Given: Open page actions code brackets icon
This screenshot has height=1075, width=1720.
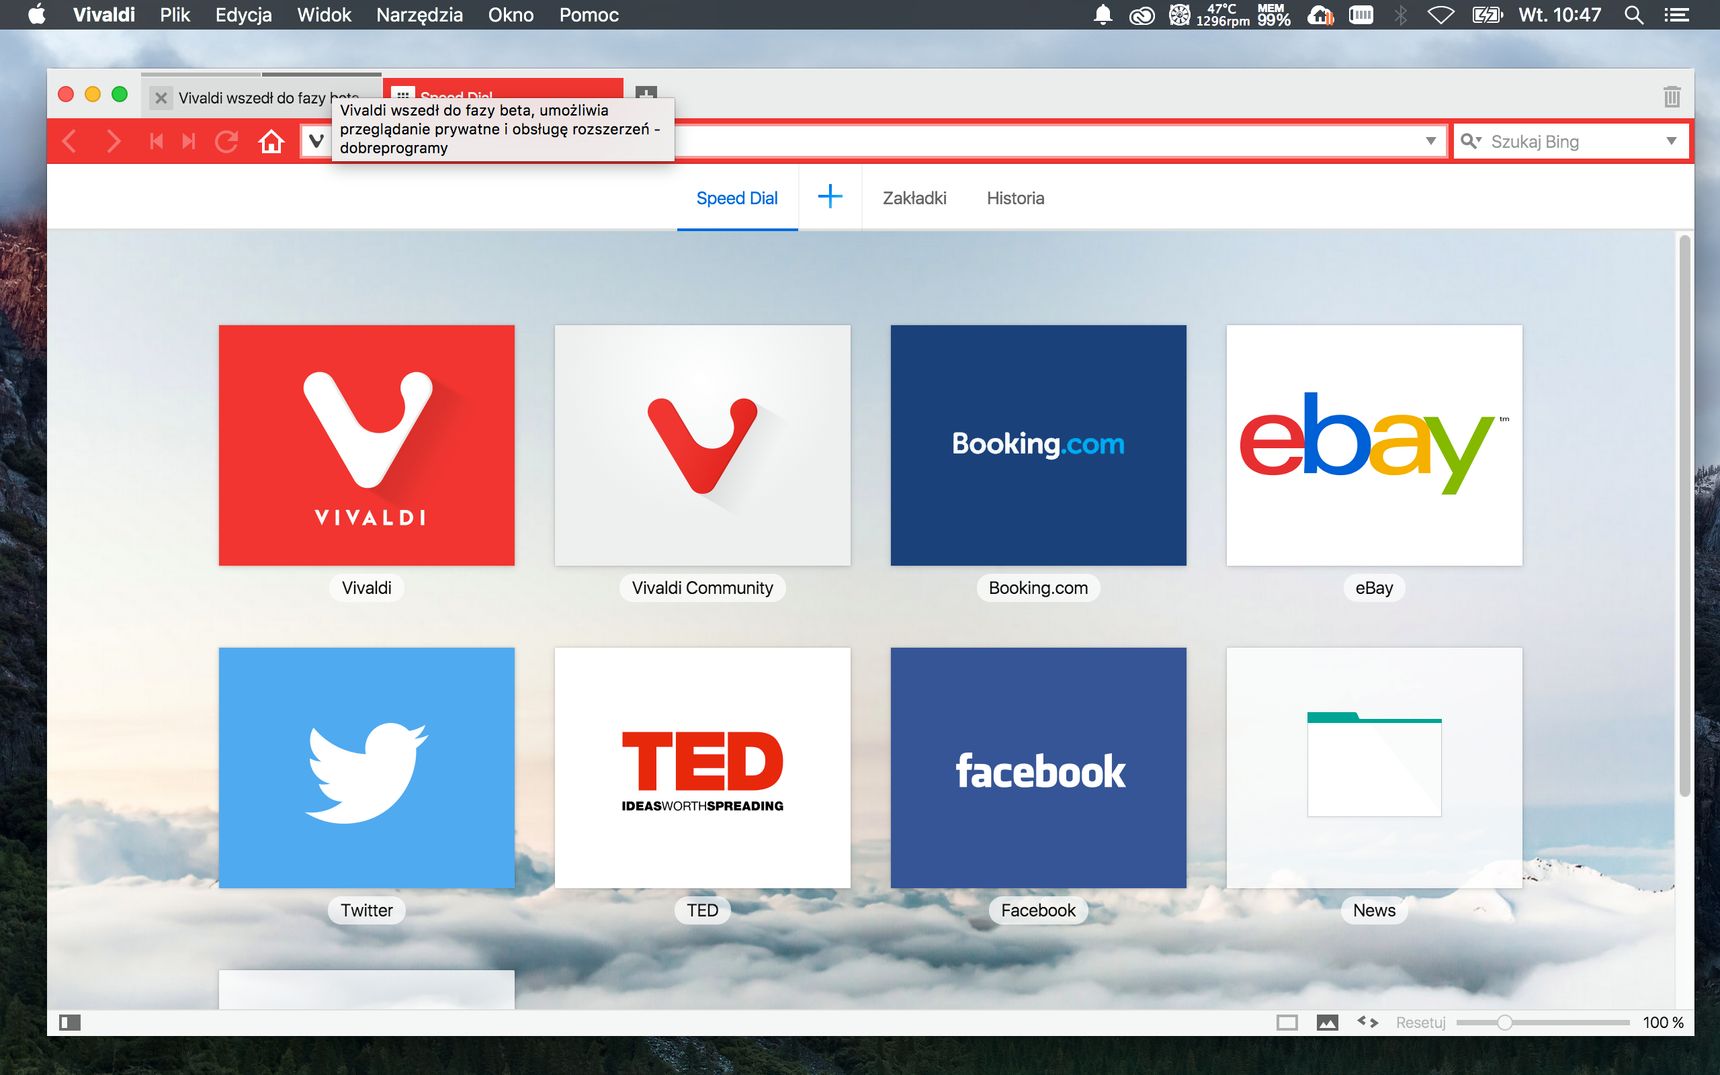Looking at the screenshot, I should [x=1367, y=1022].
